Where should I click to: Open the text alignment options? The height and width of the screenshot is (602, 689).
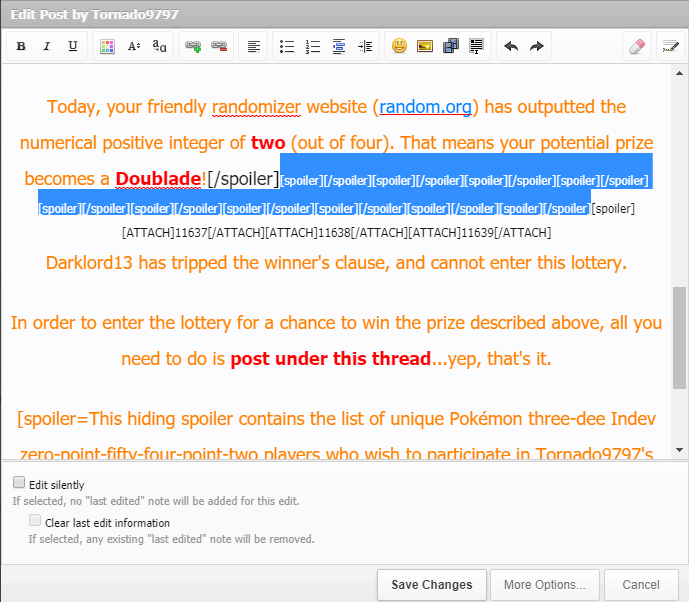tap(254, 47)
